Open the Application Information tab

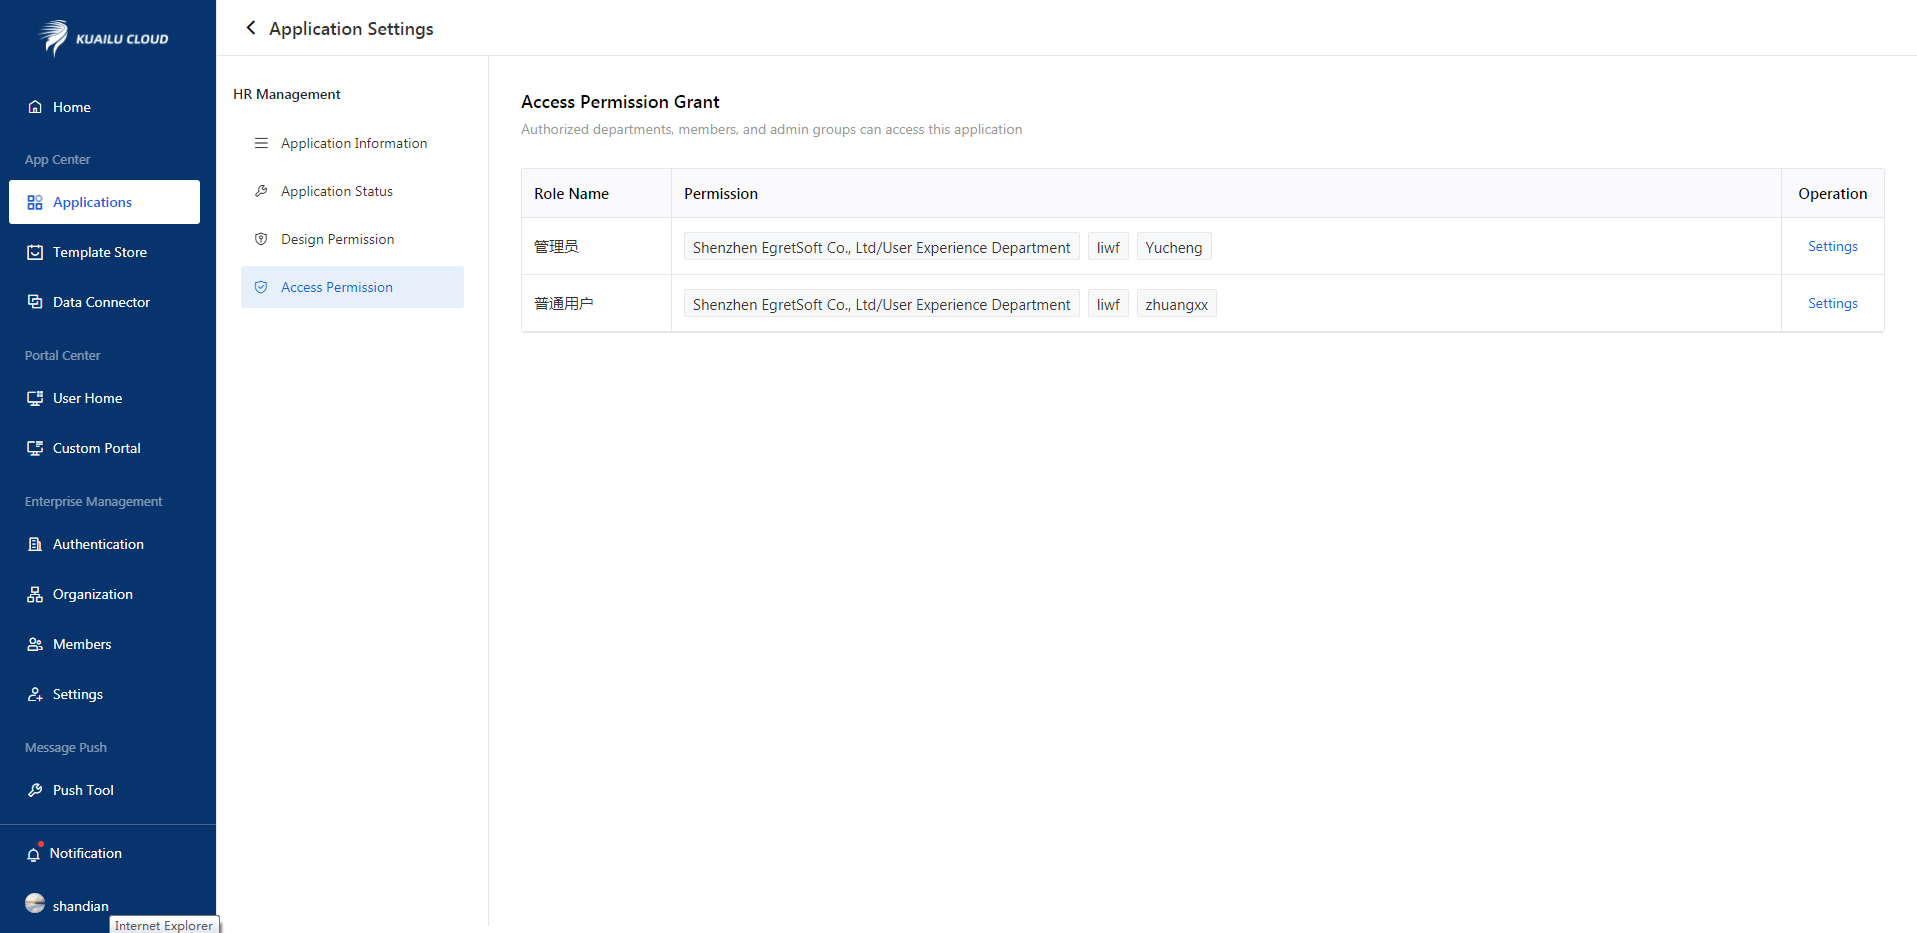click(x=353, y=143)
